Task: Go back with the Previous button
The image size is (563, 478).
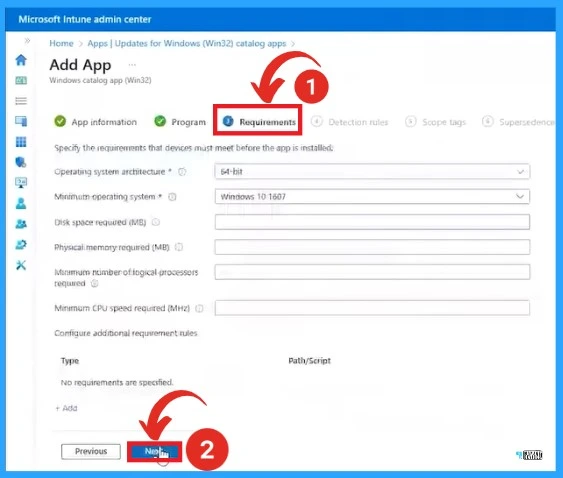Action: pos(91,451)
